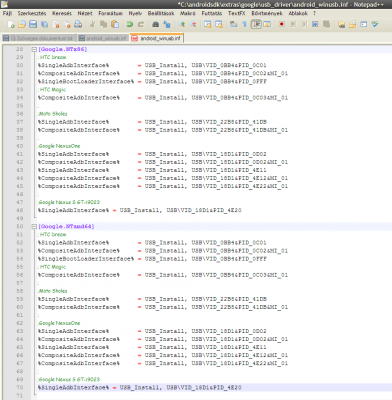The width and height of the screenshot is (392, 400).
Task: Click the user-defined language icon
Action: point(267,24)
